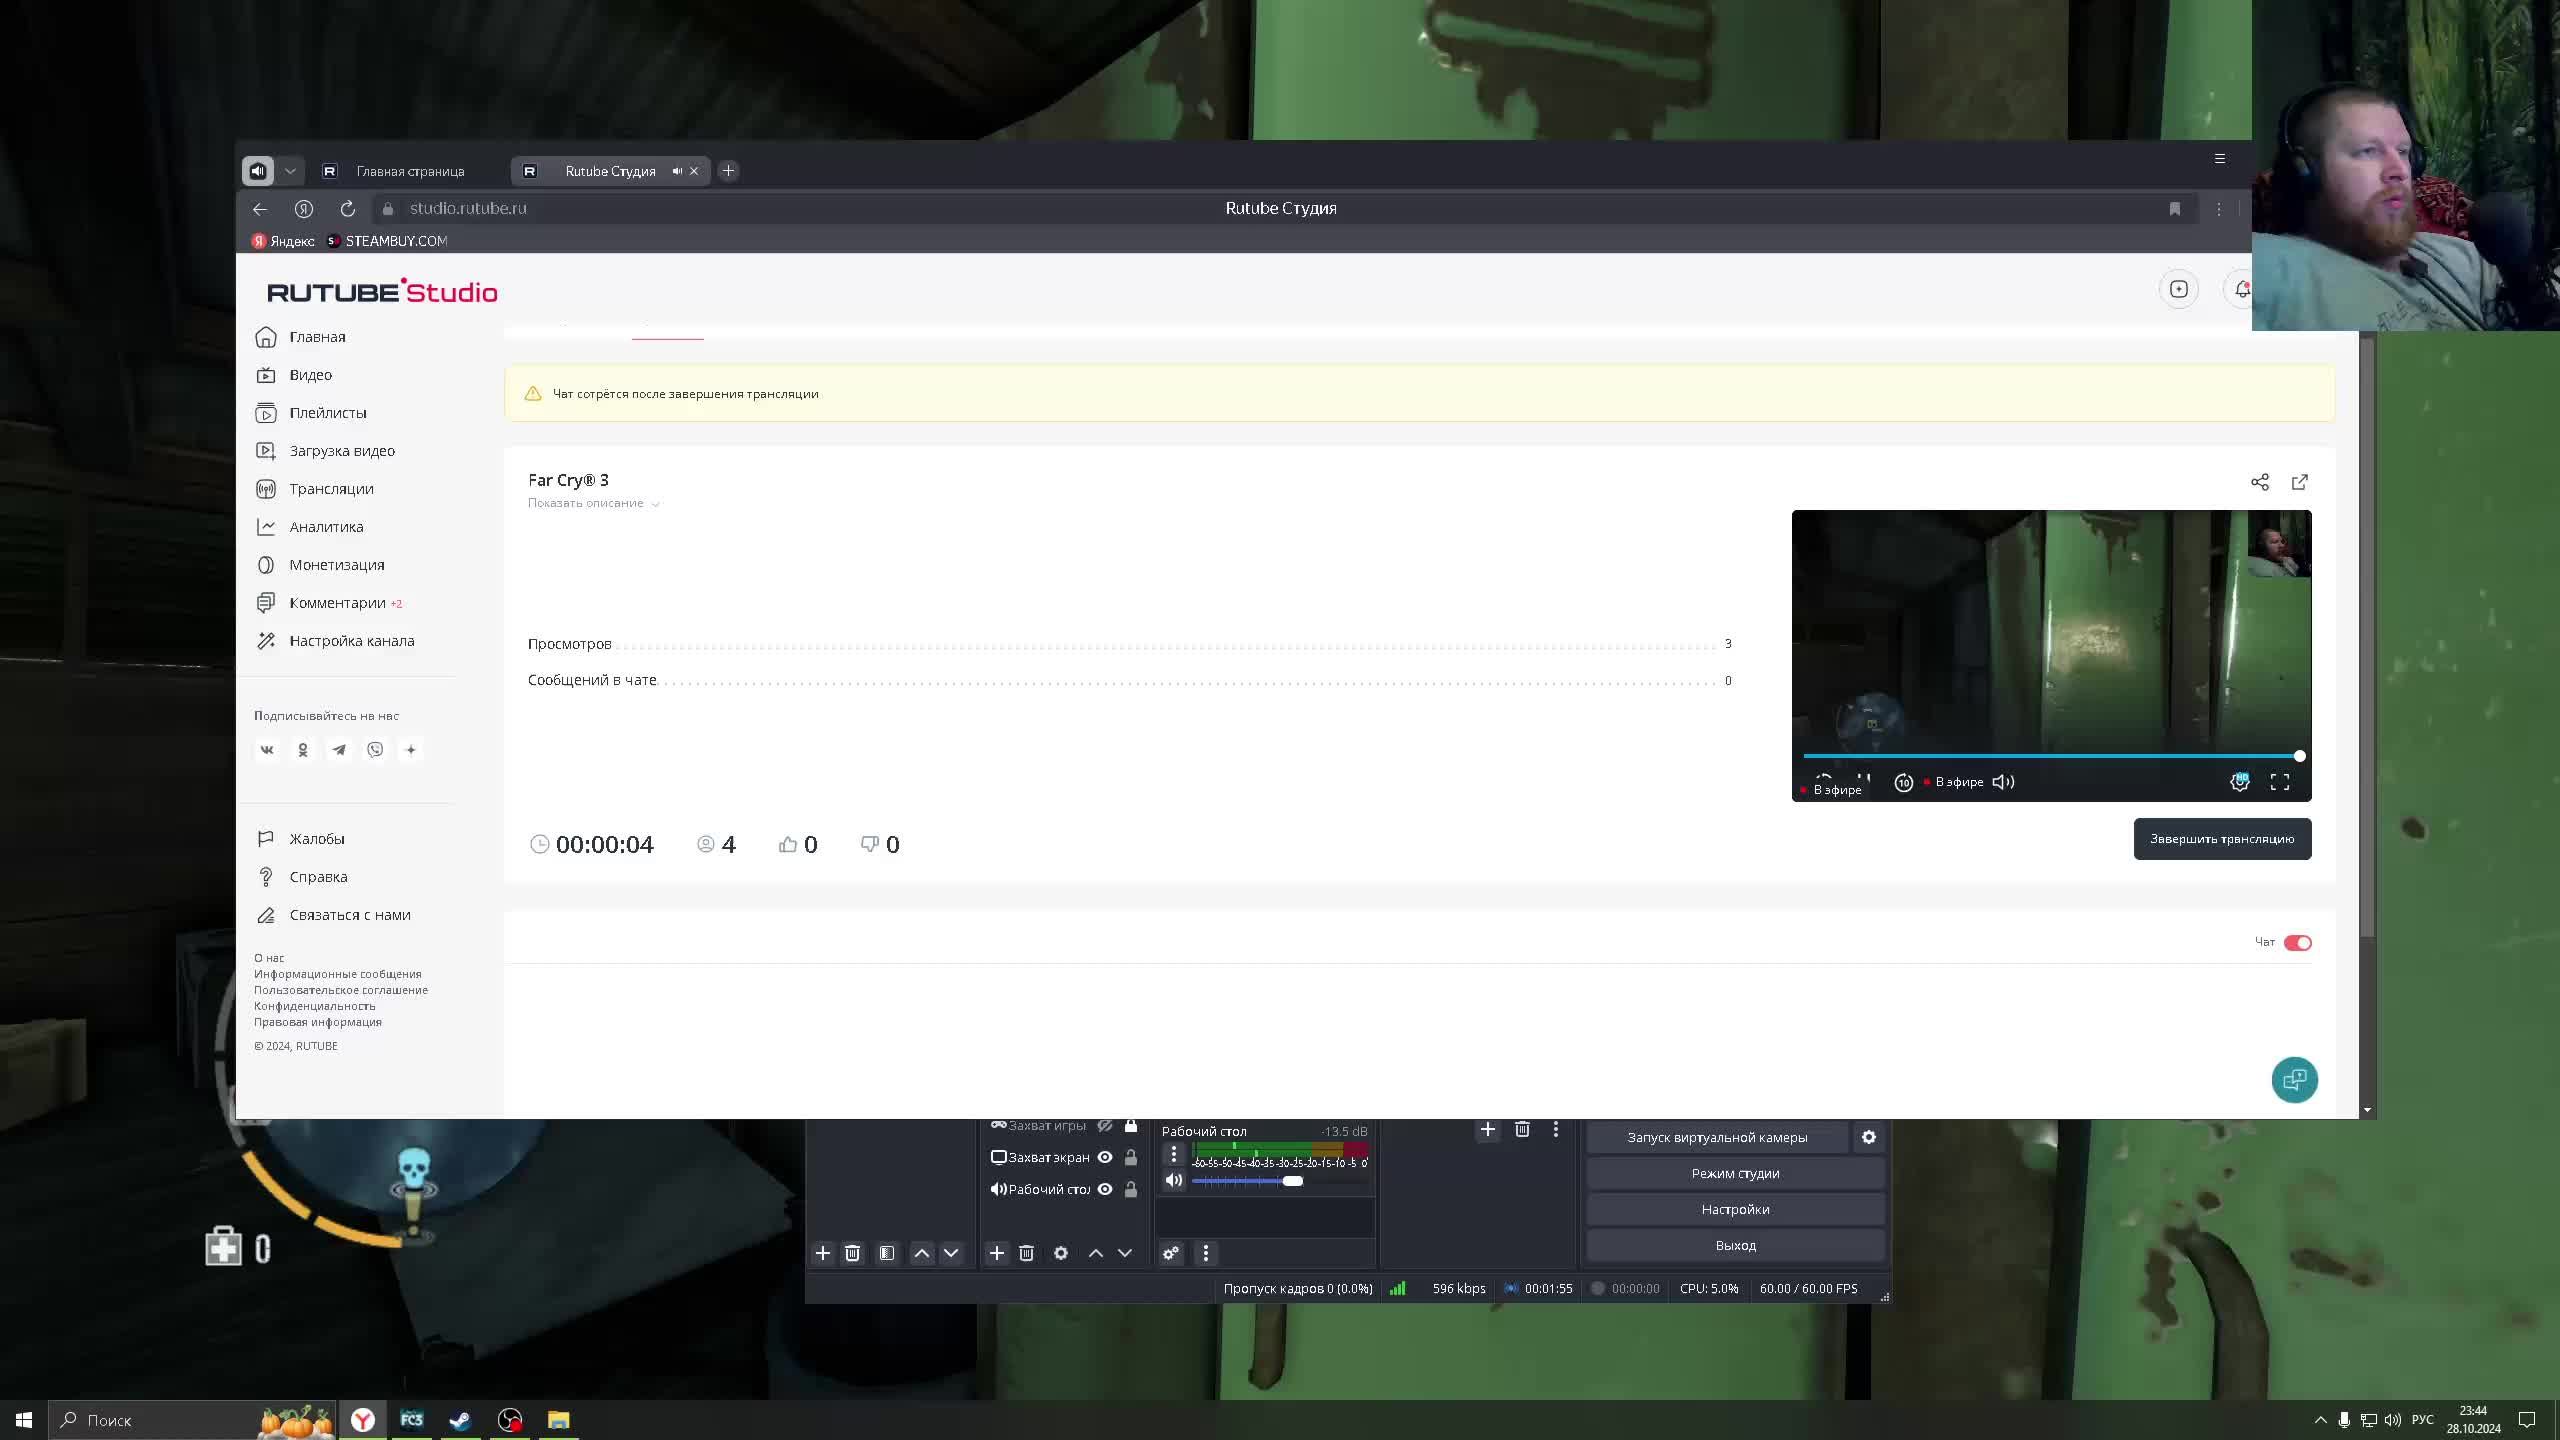
Task: Open Плейлисты in the Studio sidebar
Action: pyautogui.click(x=328, y=413)
